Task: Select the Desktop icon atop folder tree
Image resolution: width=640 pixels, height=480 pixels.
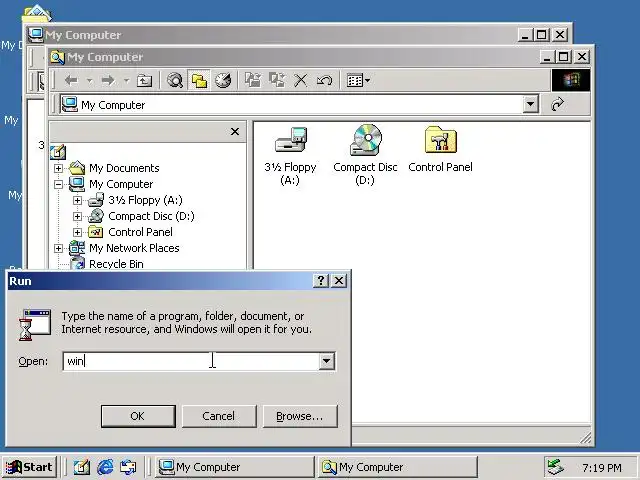Action: pyautogui.click(x=58, y=152)
